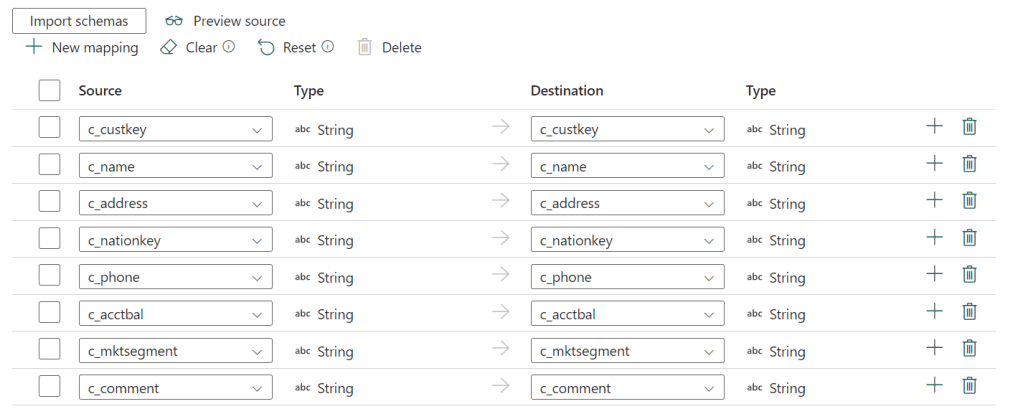
Task: Click Reset in the toolbar
Action: [288, 47]
